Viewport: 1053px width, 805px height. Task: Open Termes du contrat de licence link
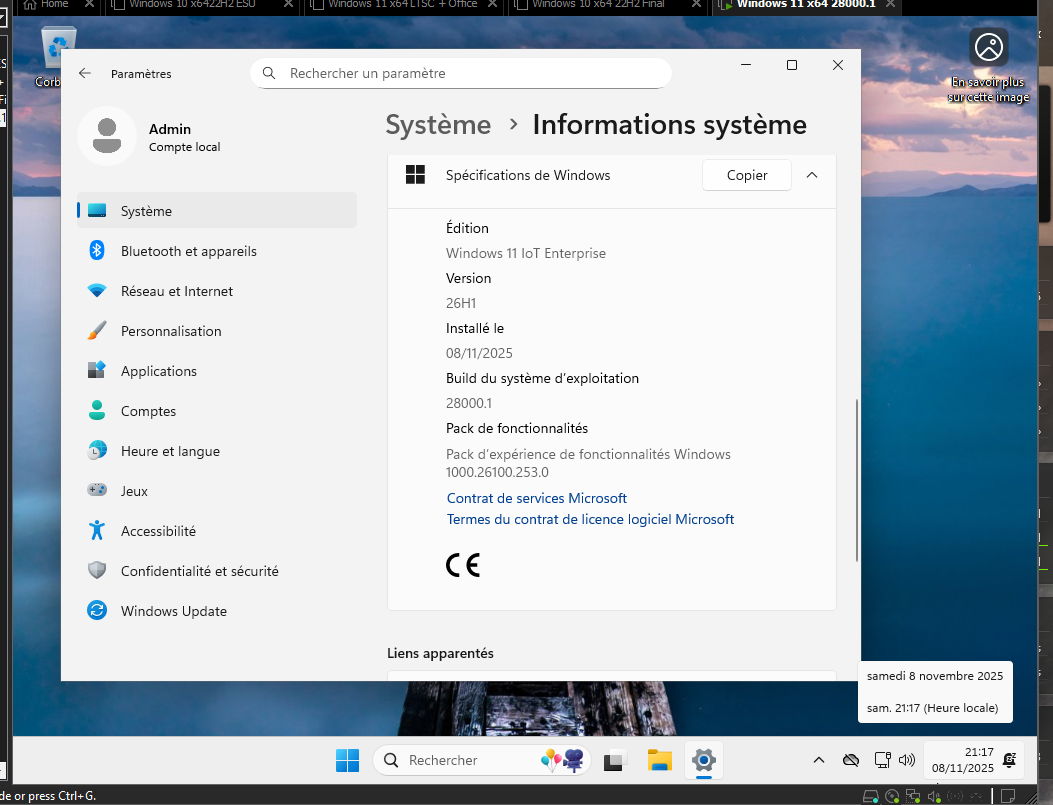590,519
